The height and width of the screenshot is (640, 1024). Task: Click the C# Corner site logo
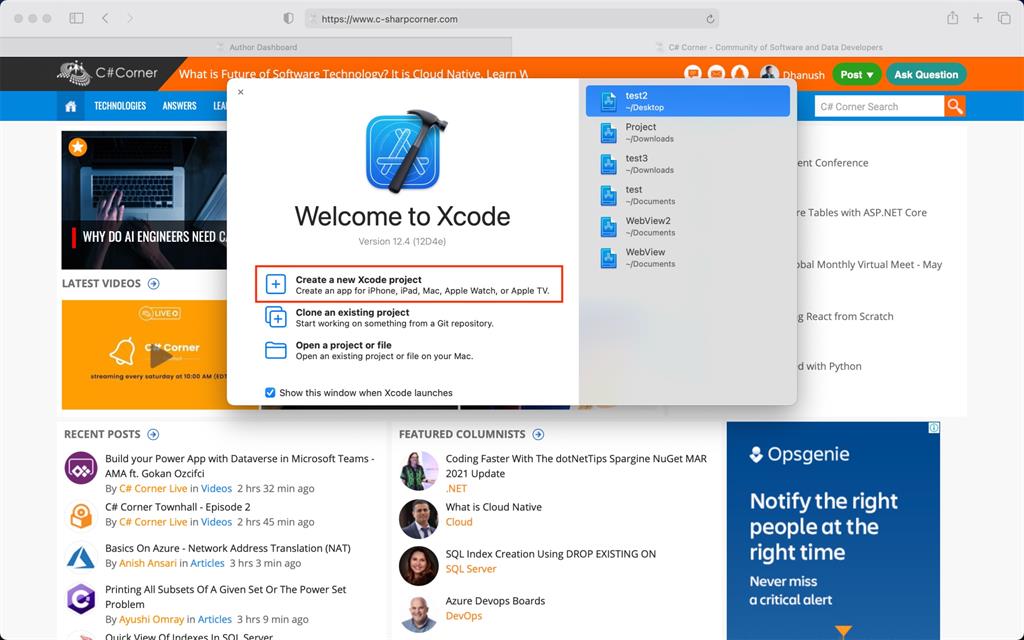tap(107, 73)
